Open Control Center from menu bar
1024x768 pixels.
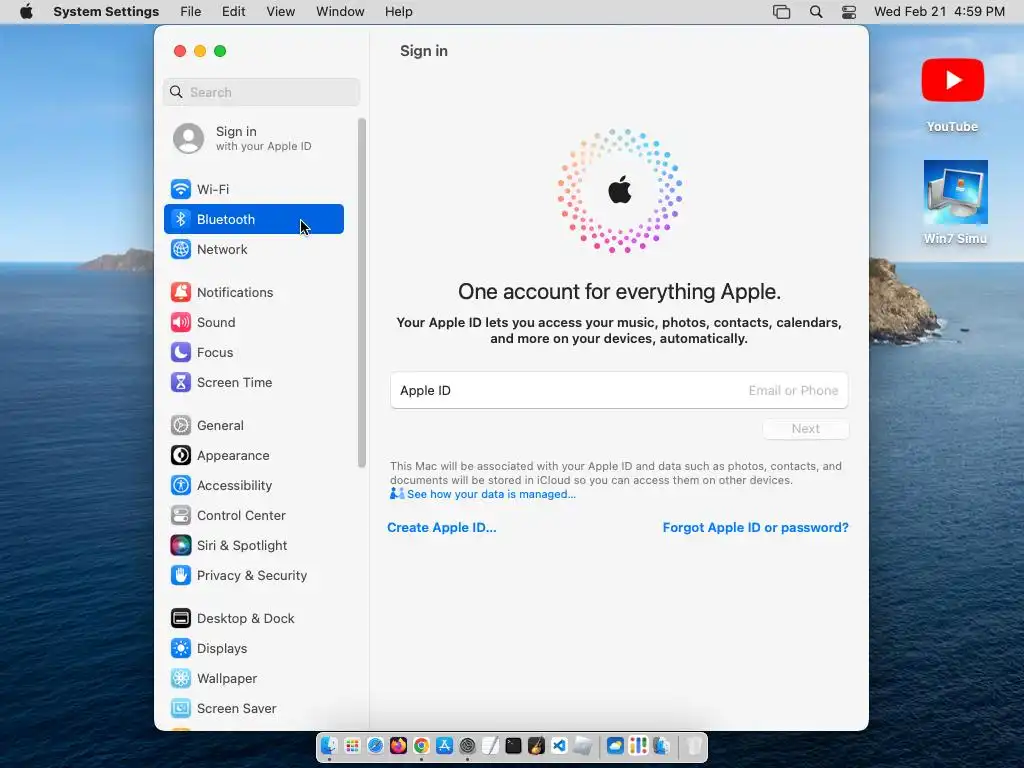click(x=848, y=12)
